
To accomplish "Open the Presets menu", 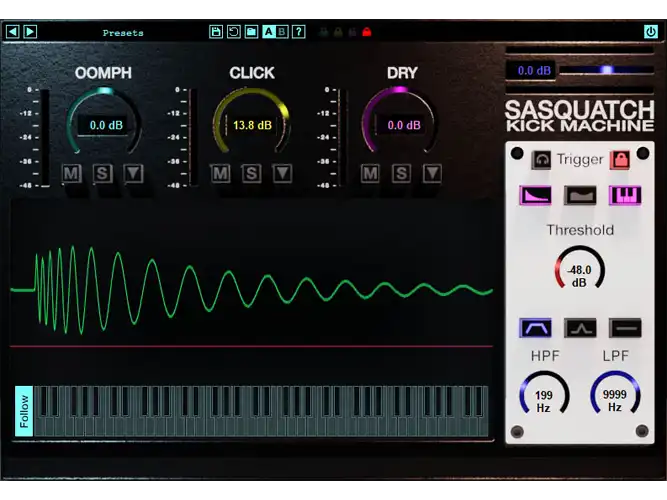I will tap(123, 33).
